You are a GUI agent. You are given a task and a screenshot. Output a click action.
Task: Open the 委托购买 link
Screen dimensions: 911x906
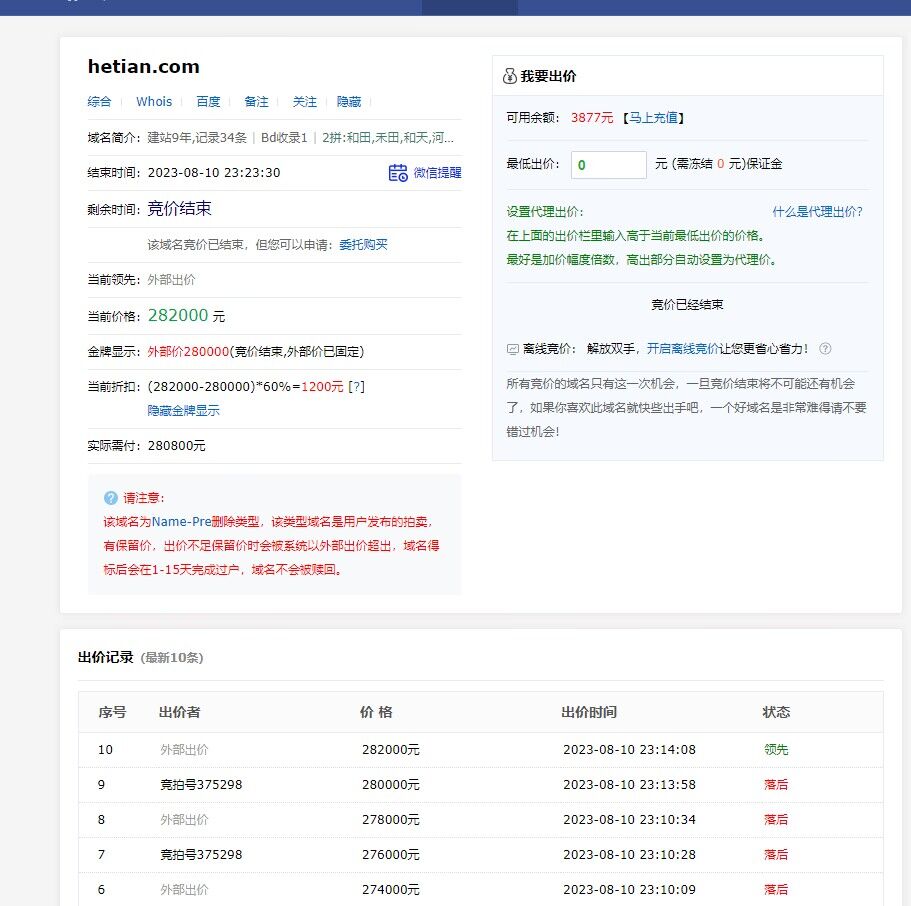coord(363,245)
